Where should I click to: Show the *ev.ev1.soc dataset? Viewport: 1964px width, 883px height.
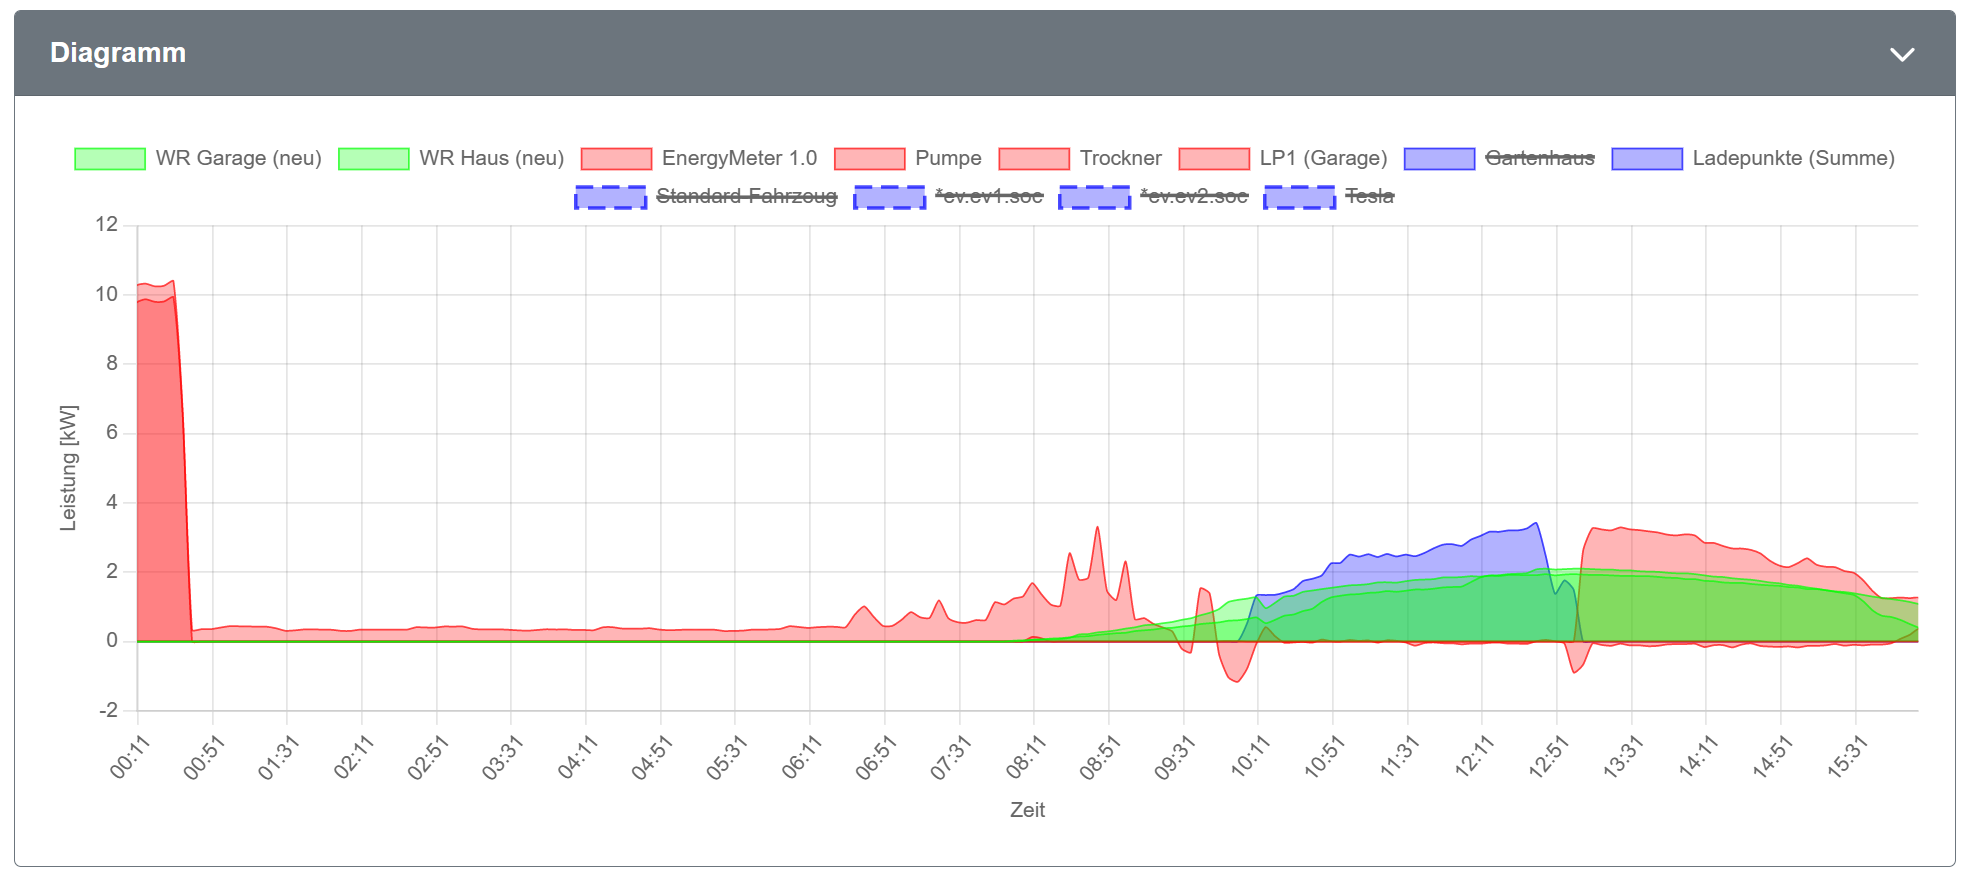[x=988, y=197]
